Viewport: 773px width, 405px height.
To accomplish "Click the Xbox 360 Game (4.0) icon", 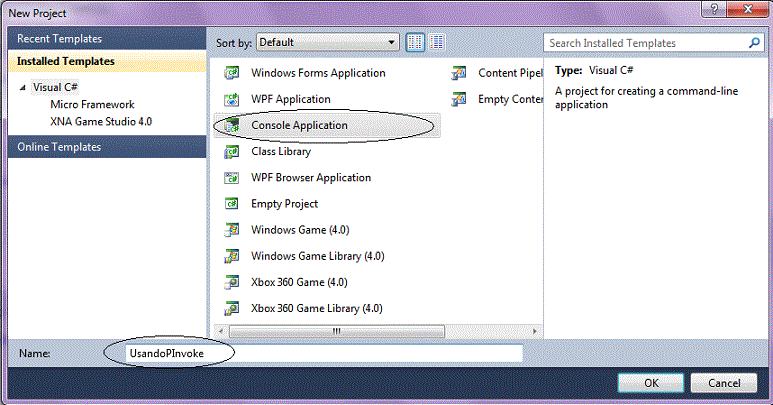I will click(232, 282).
